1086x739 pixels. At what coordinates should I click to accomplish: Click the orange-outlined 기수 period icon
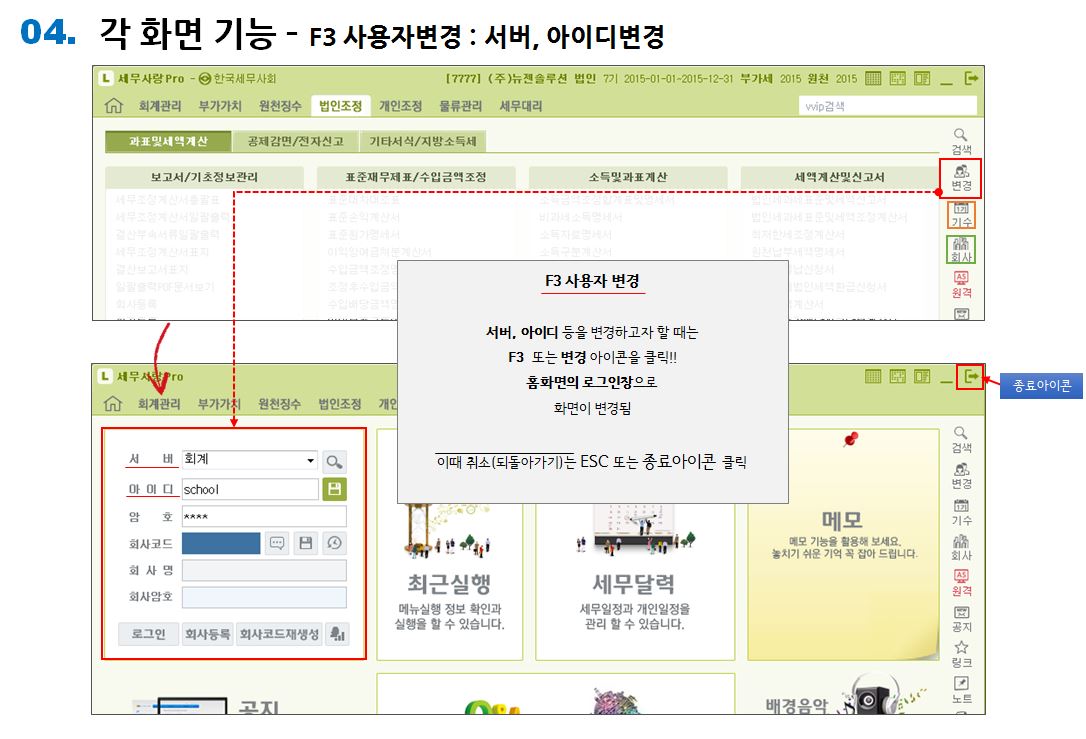click(961, 214)
